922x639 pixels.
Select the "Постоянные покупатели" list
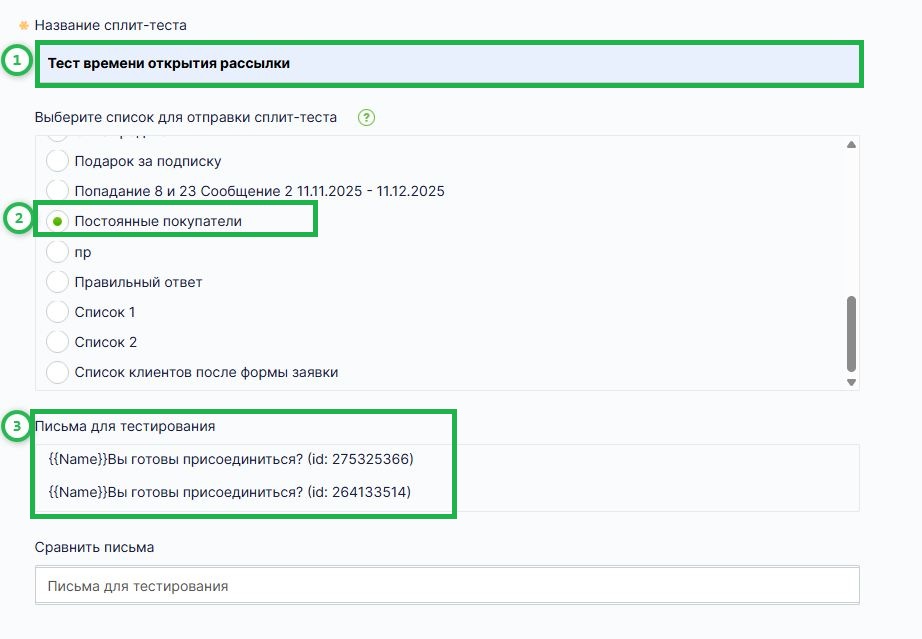[x=57, y=221]
